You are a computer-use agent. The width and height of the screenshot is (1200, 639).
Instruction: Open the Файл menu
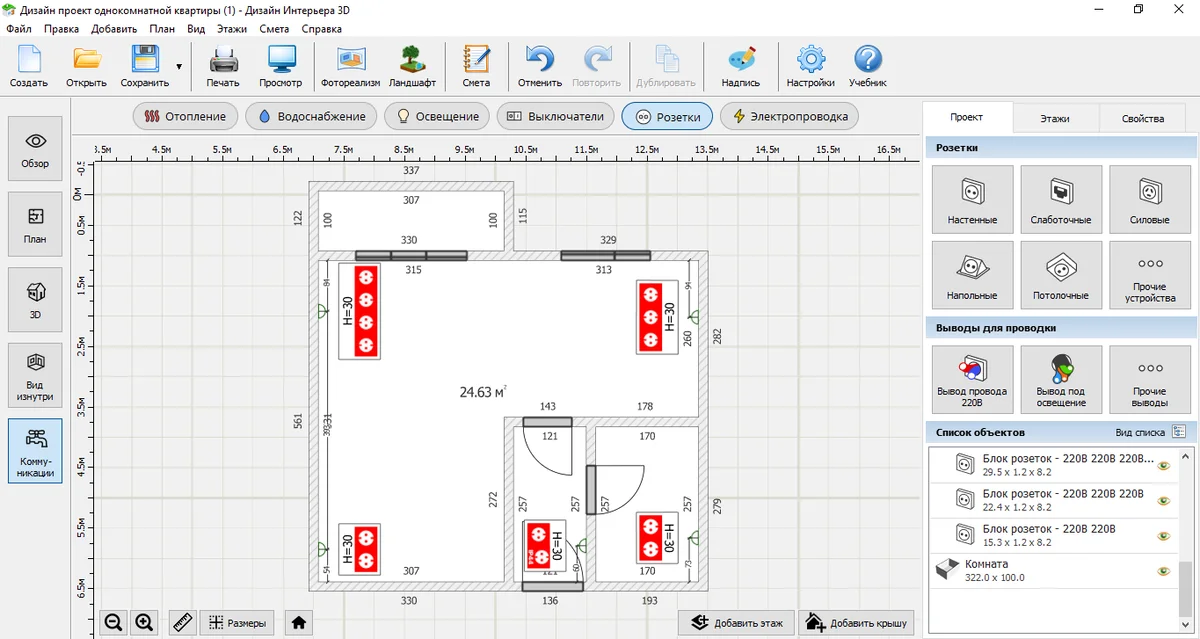click(x=18, y=29)
